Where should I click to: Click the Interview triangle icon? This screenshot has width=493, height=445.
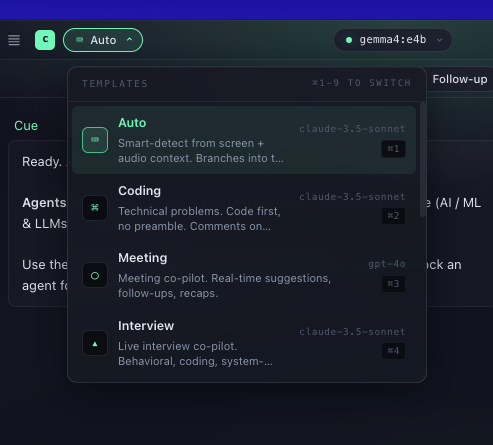click(x=95, y=343)
